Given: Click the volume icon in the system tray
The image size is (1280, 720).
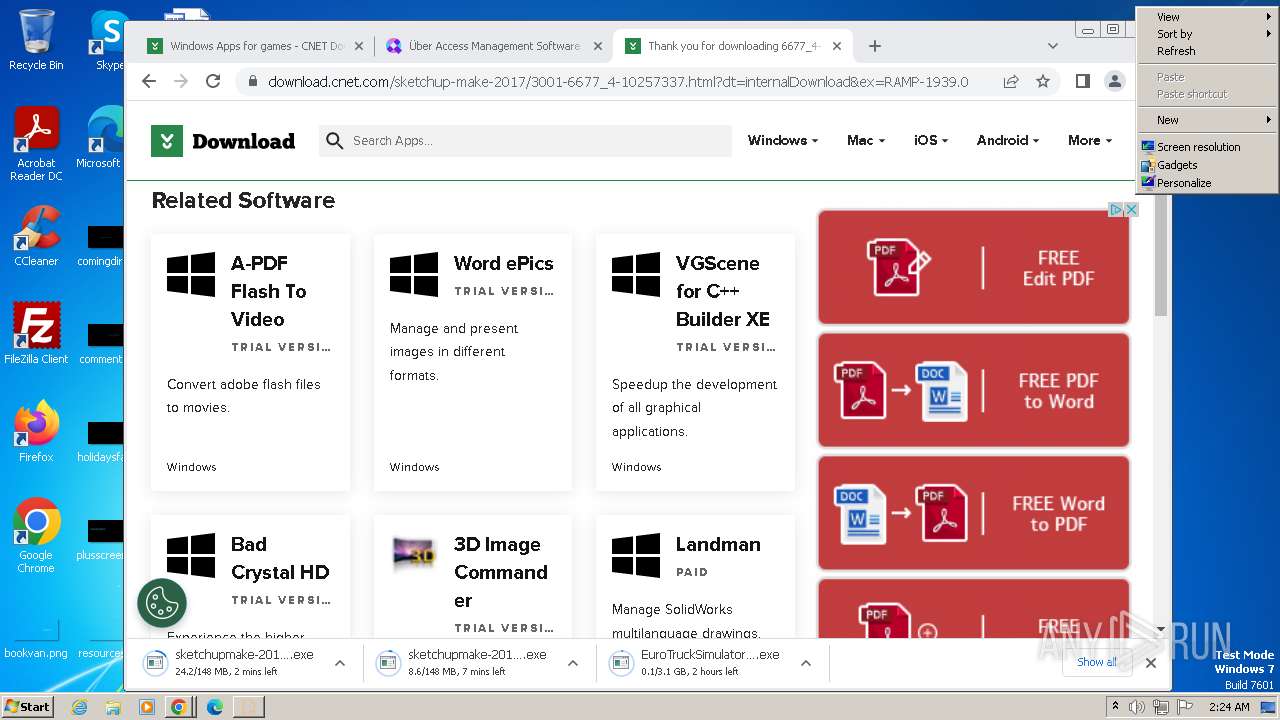Looking at the screenshot, I should click(x=1137, y=707).
